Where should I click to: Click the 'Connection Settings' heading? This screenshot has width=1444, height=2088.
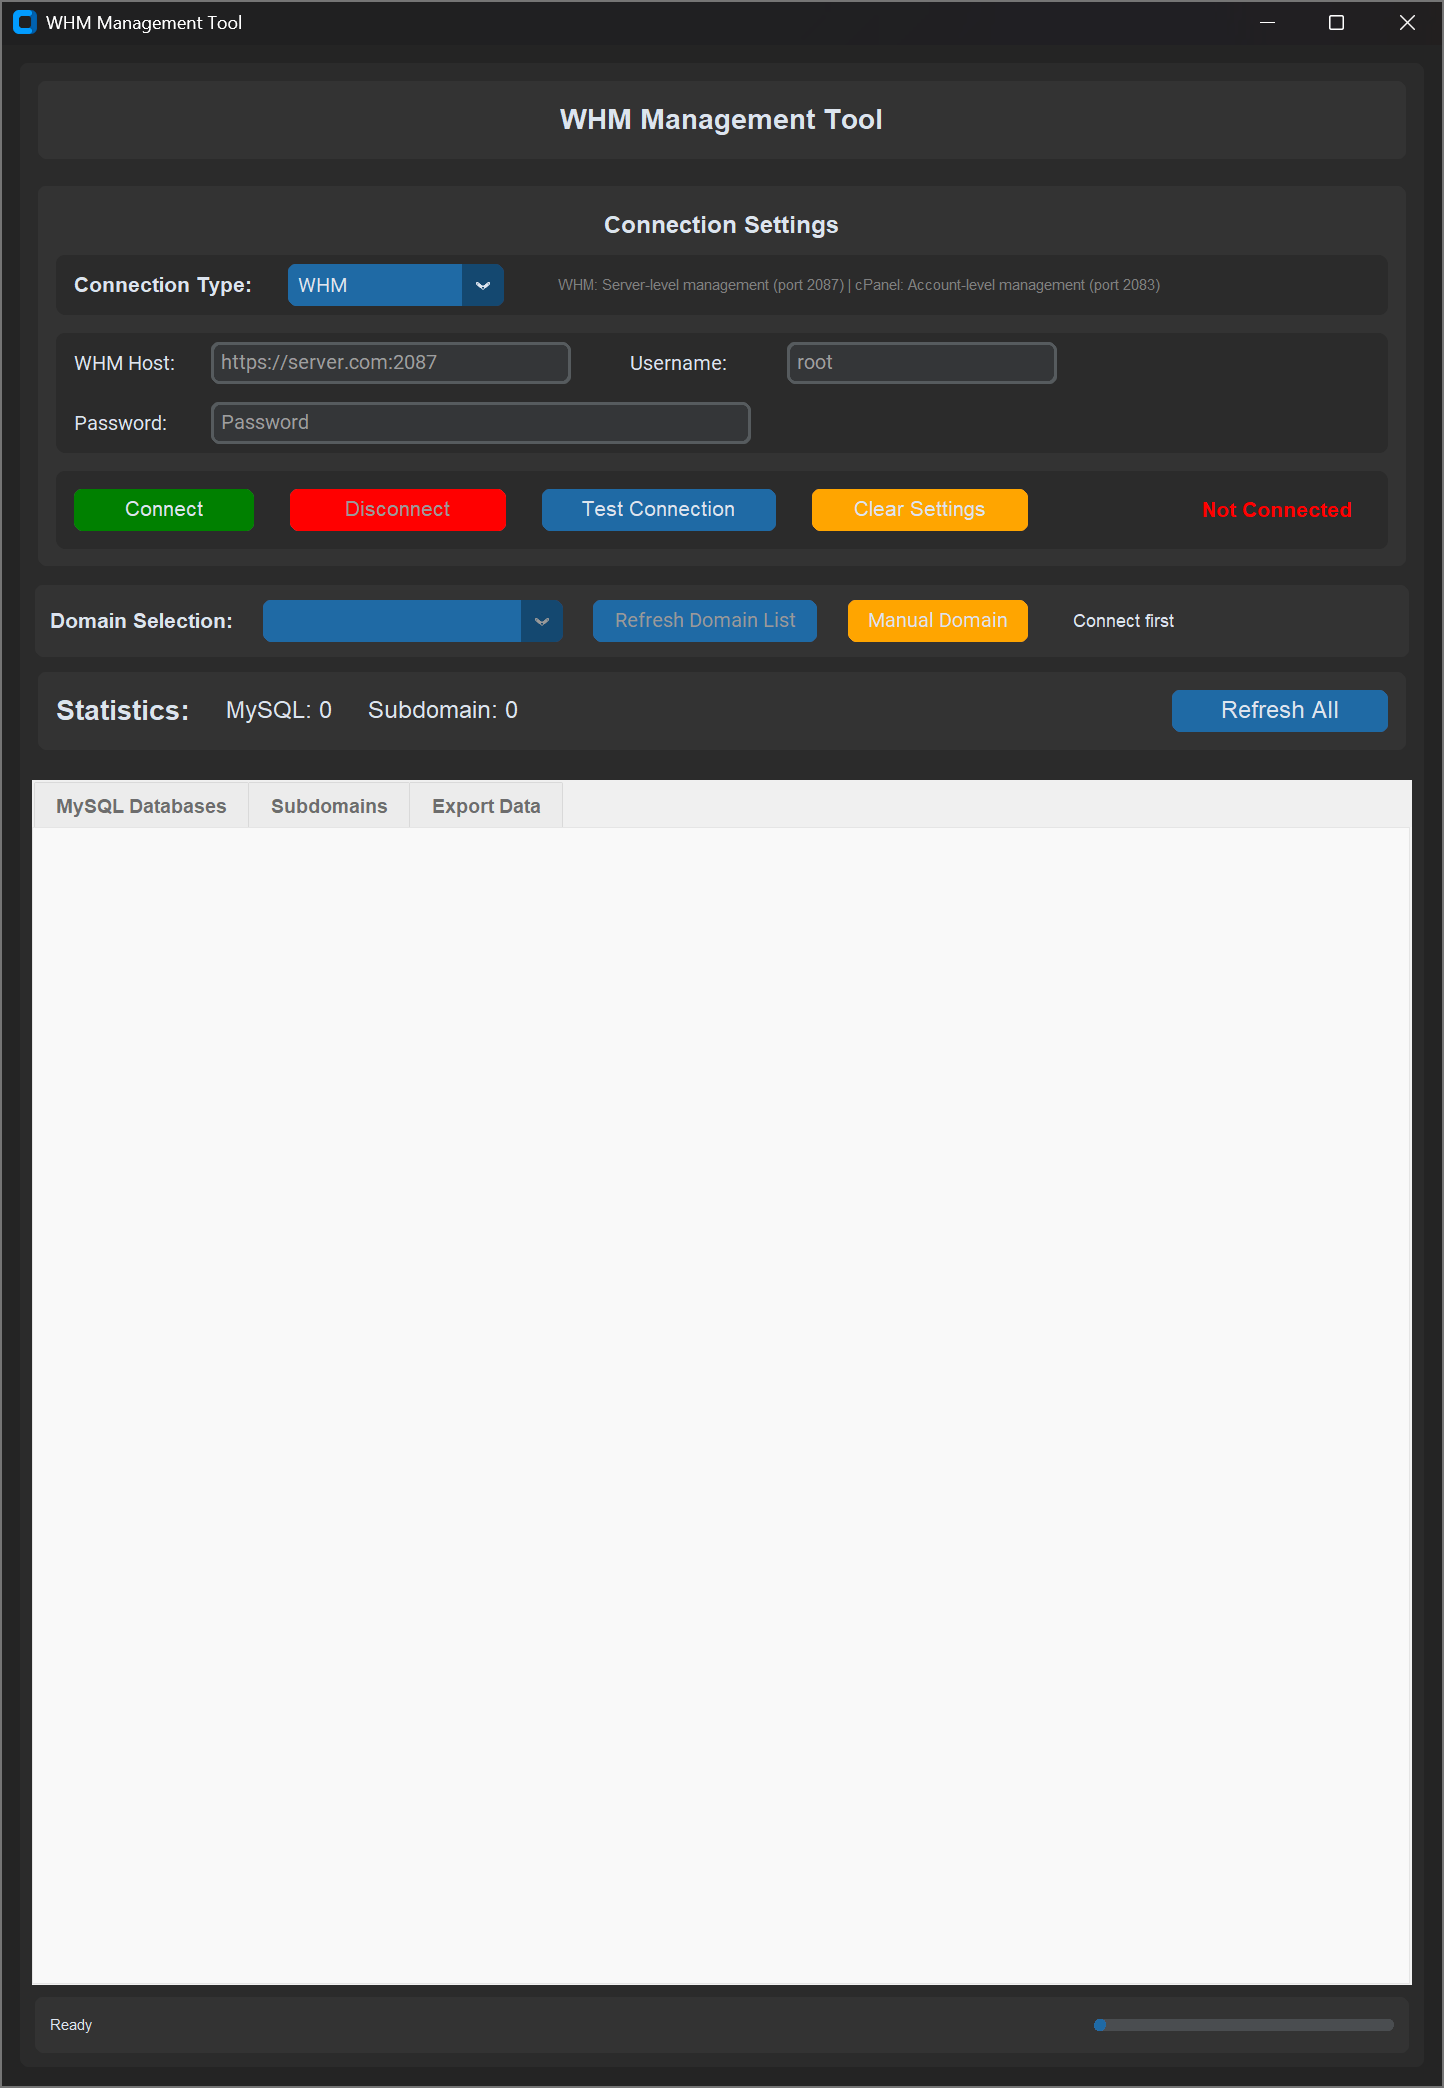(x=721, y=225)
